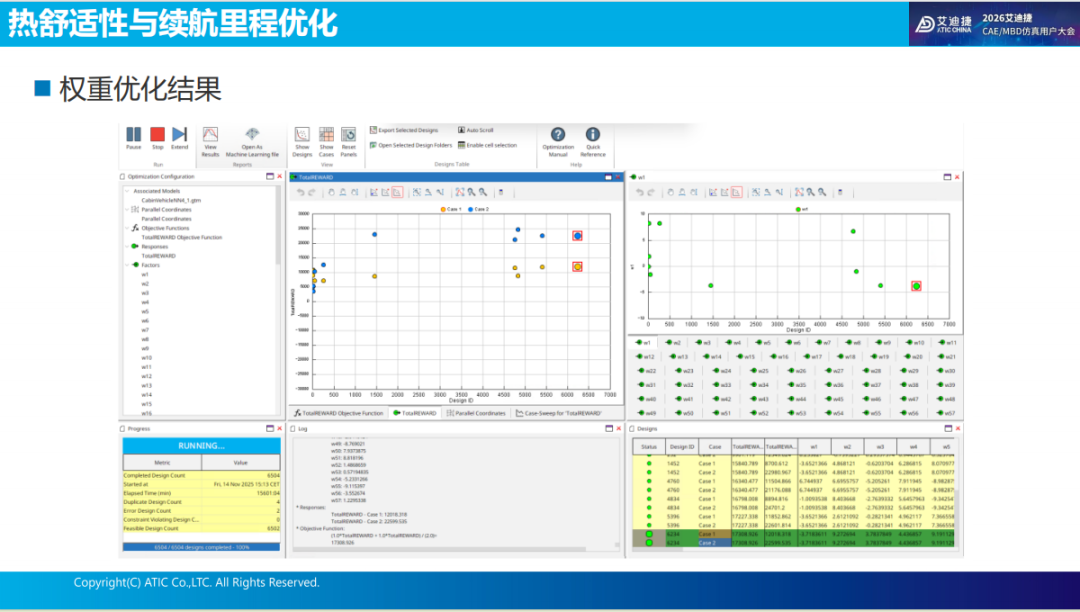The image size is (1080, 612).
Task: Click the w3 column header in Designs
Action: pos(880,447)
